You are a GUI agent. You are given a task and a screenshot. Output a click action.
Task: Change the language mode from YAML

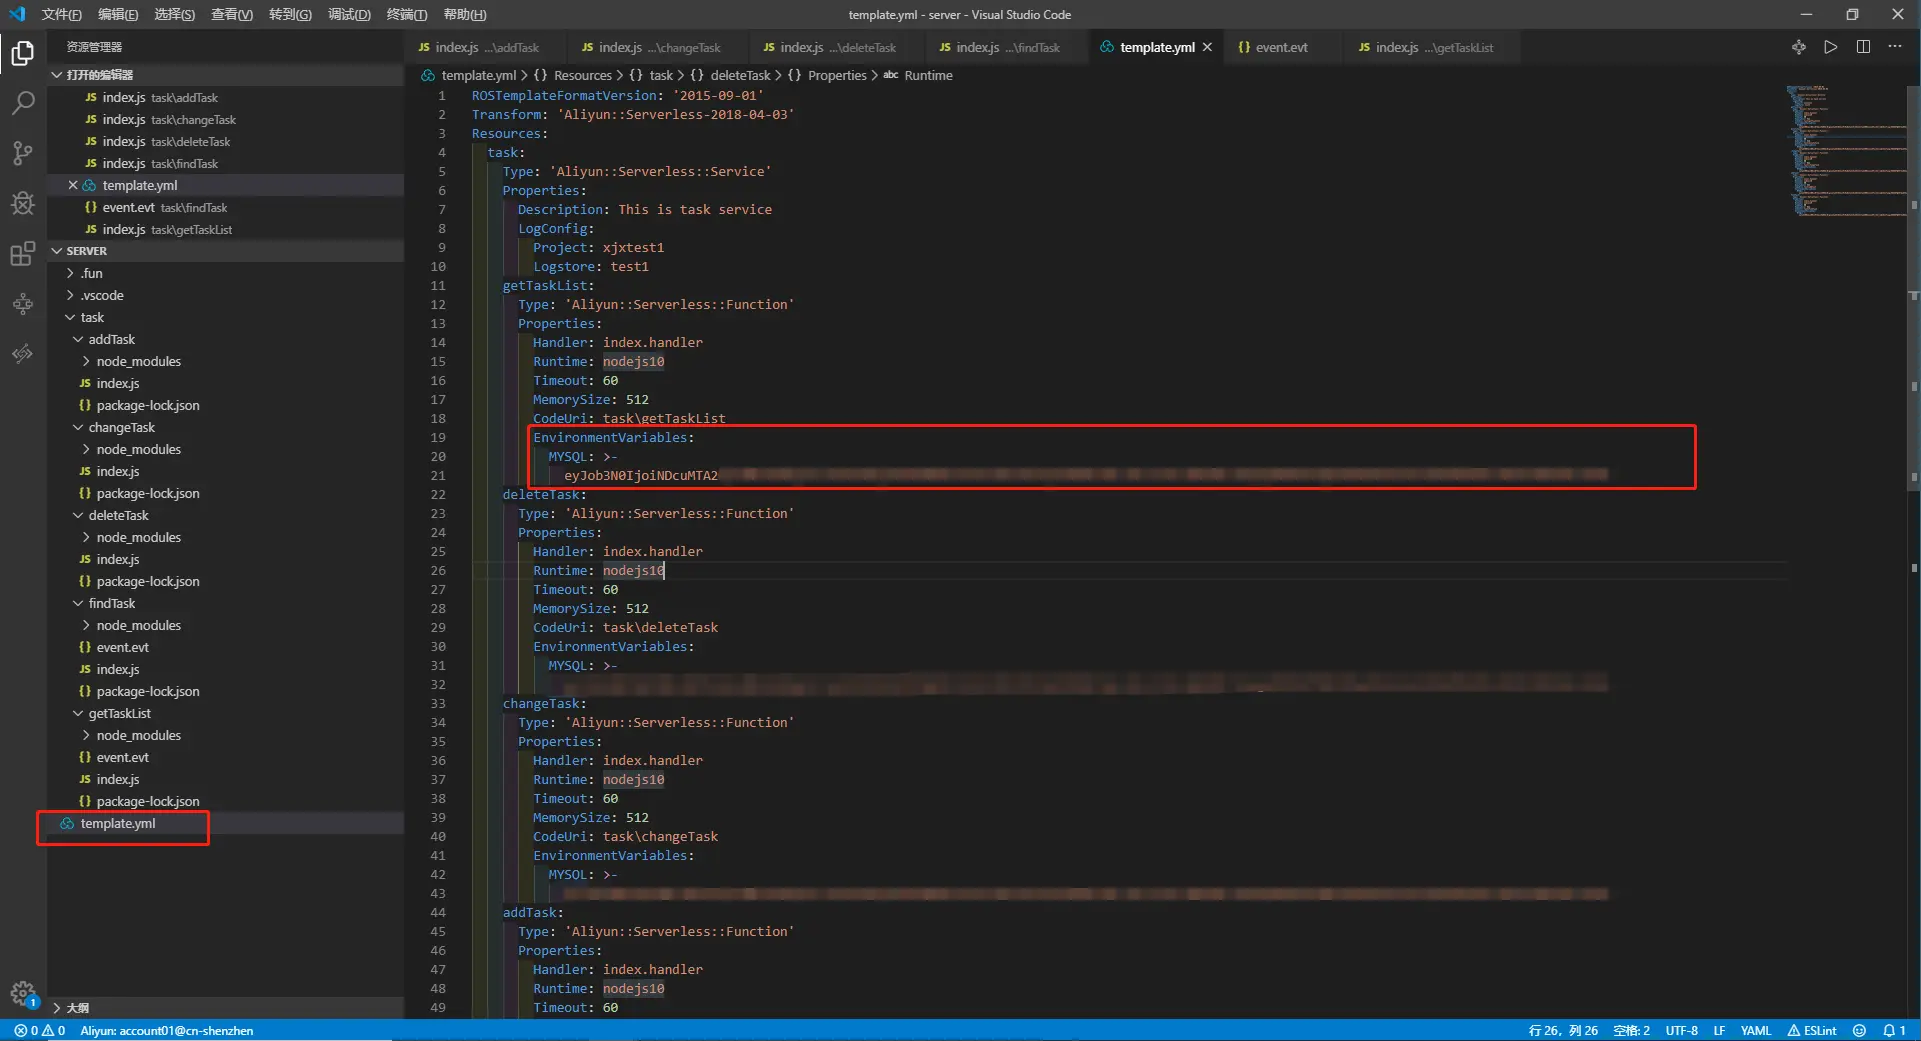1755,1030
